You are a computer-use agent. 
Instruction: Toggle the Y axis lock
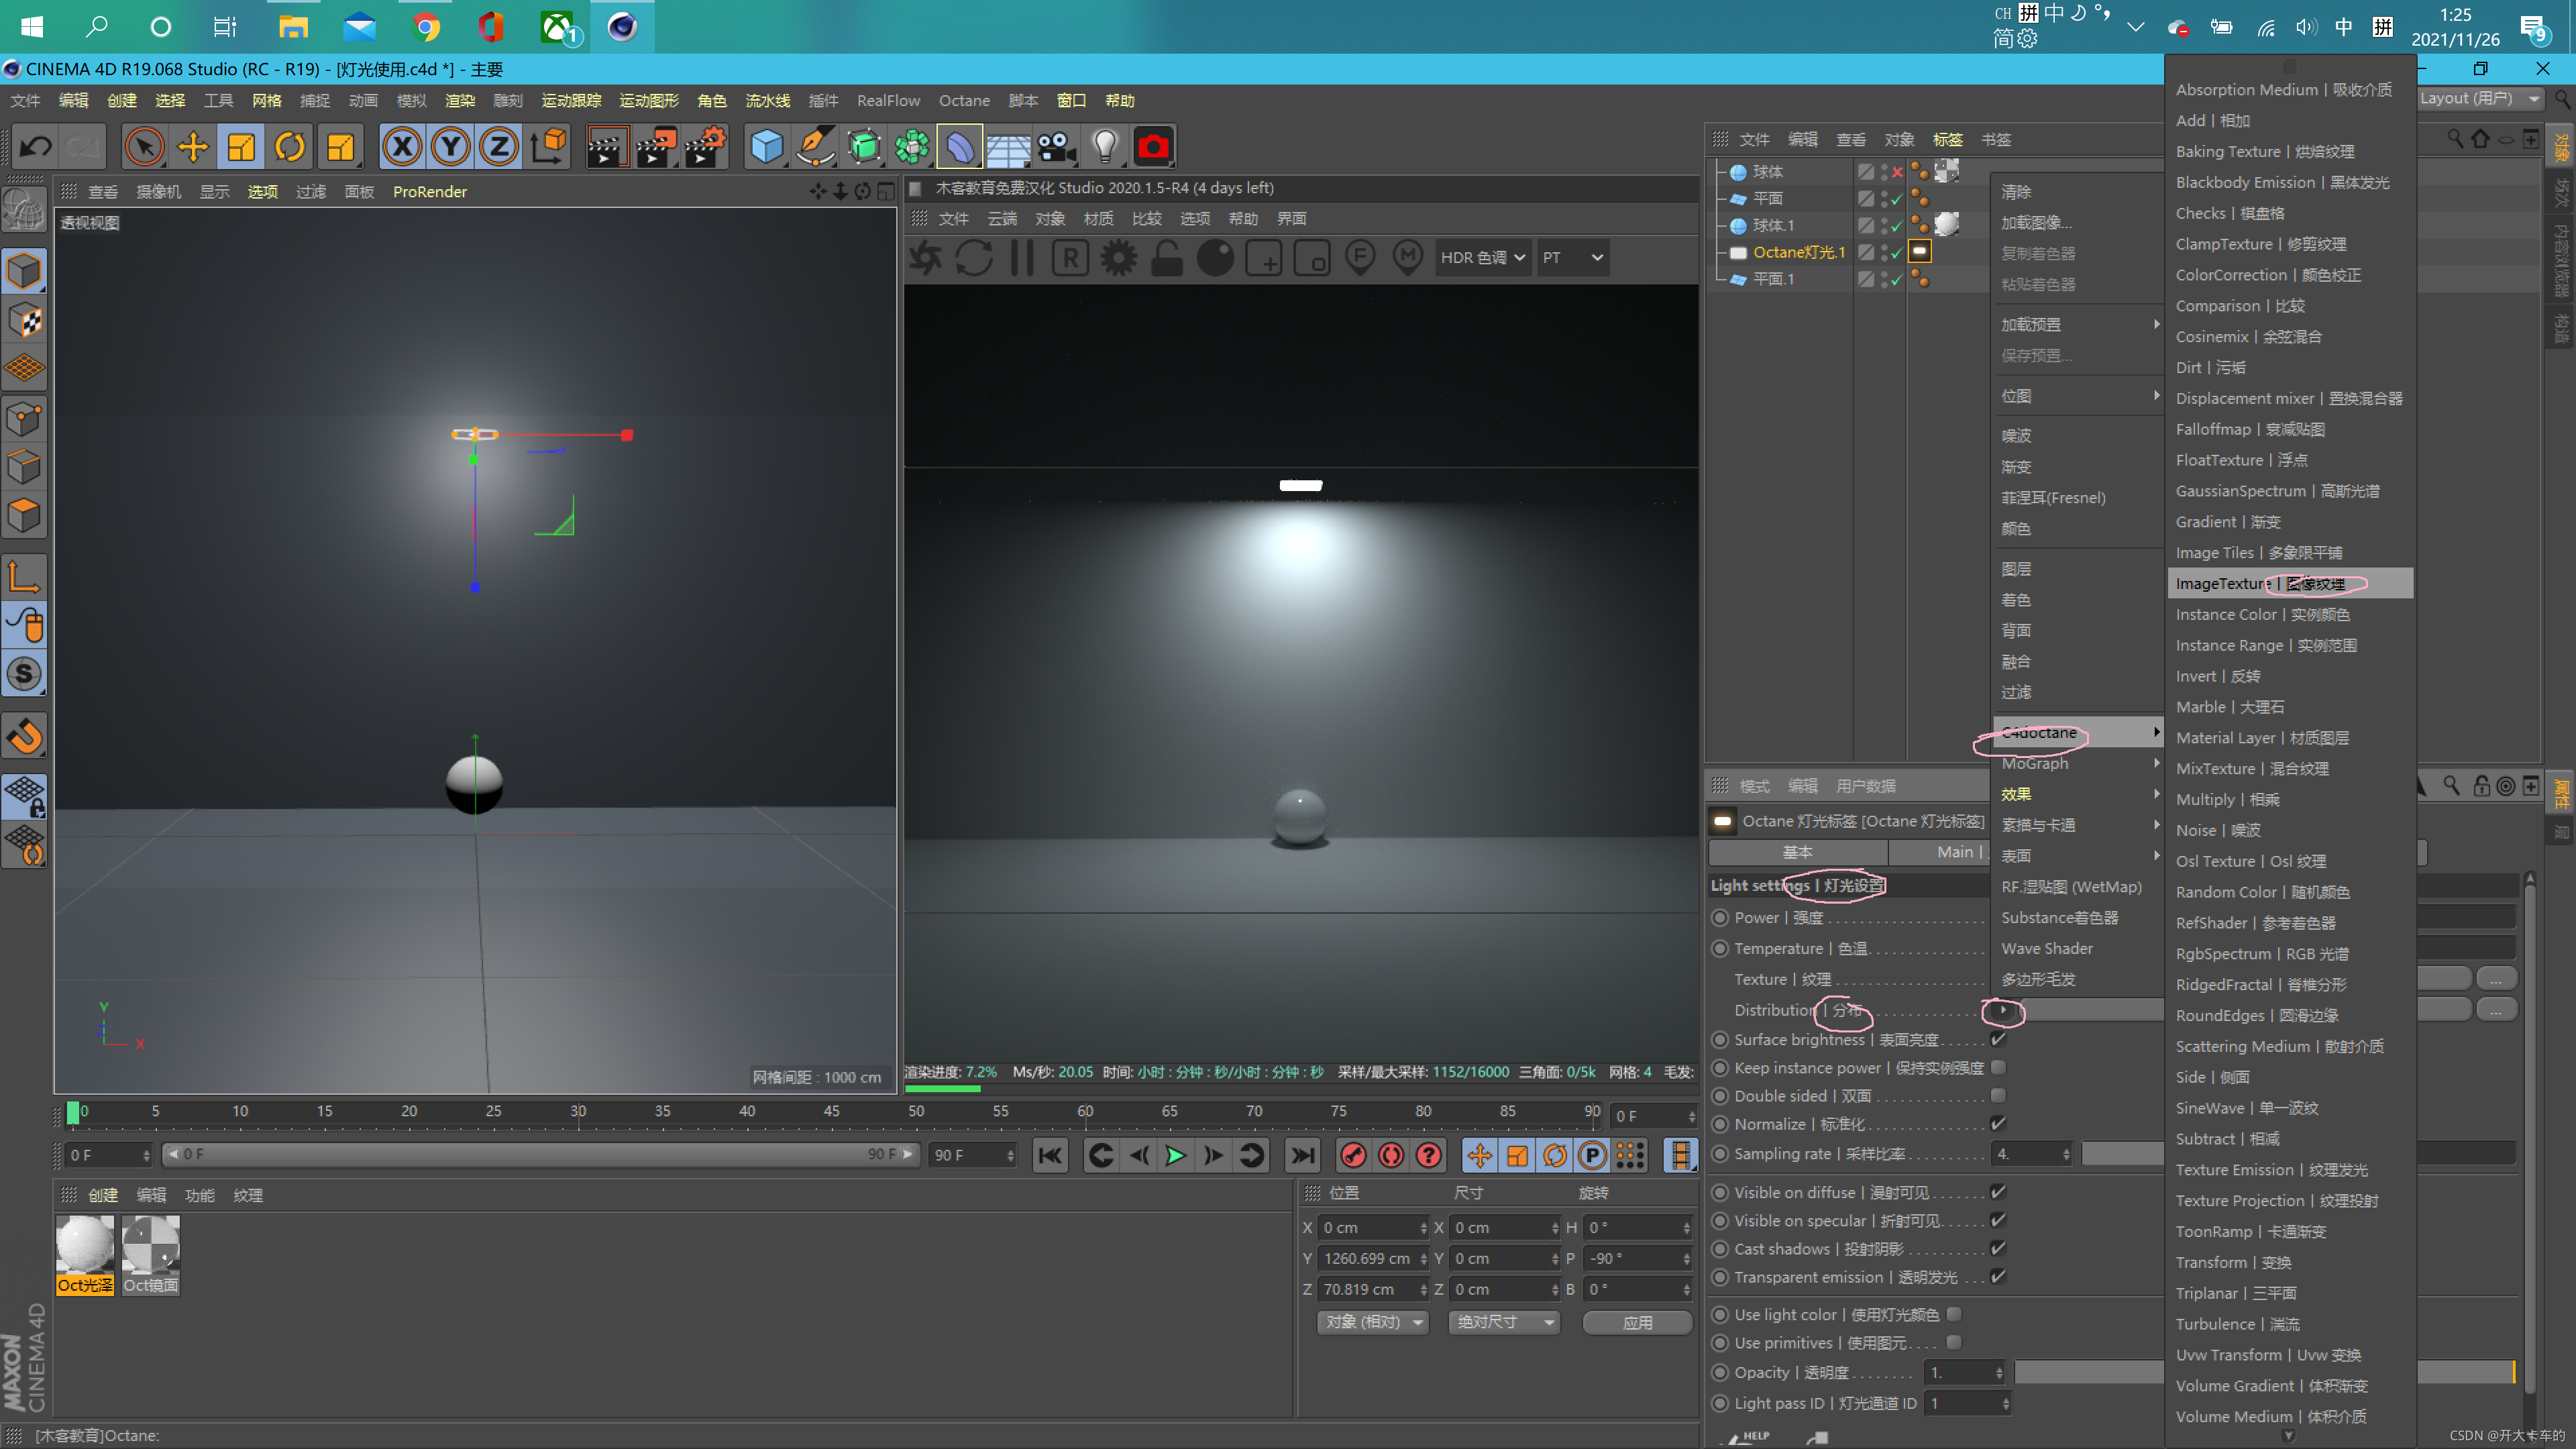click(x=451, y=147)
